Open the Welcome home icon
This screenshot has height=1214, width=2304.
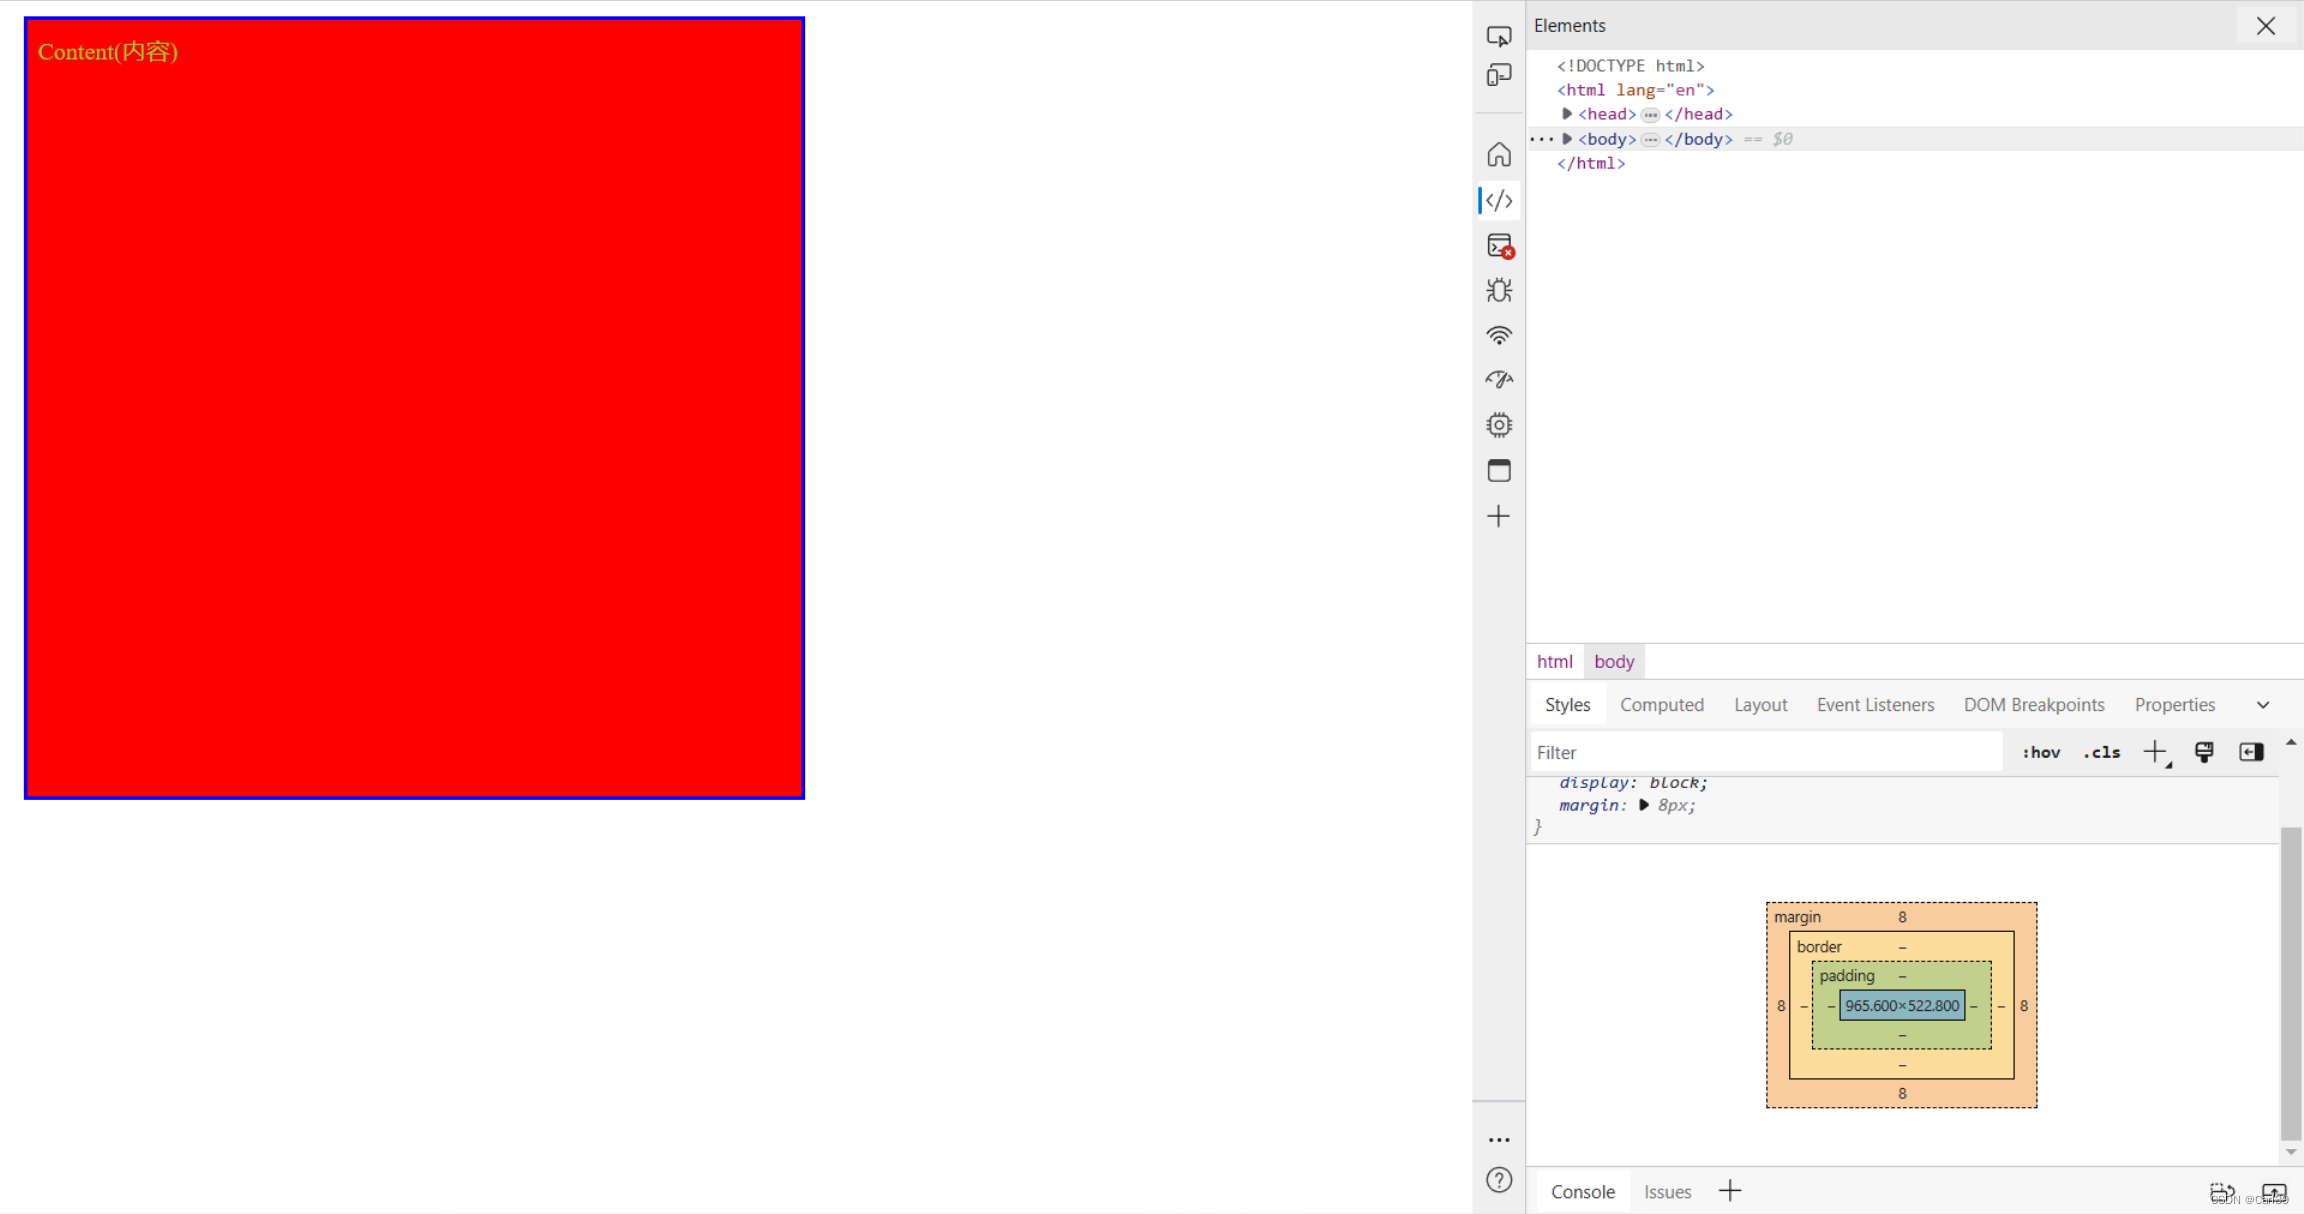1498,155
